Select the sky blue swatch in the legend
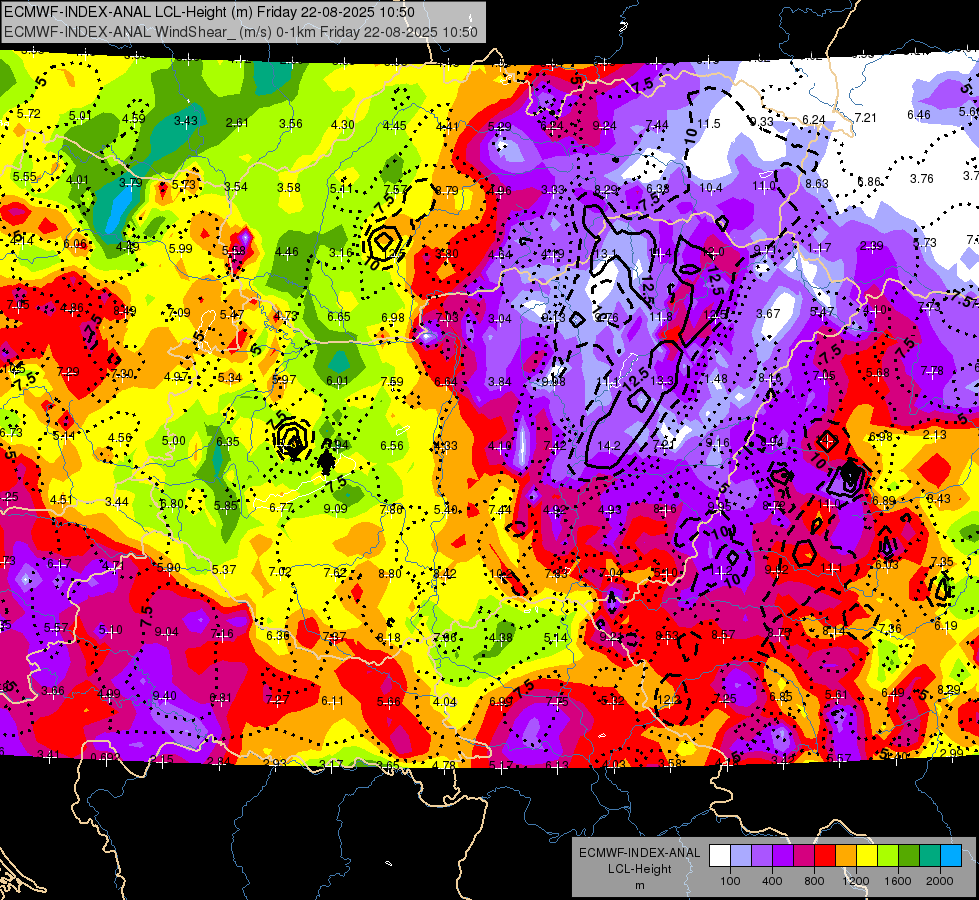Viewport: 979px width, 900px height. click(952, 856)
